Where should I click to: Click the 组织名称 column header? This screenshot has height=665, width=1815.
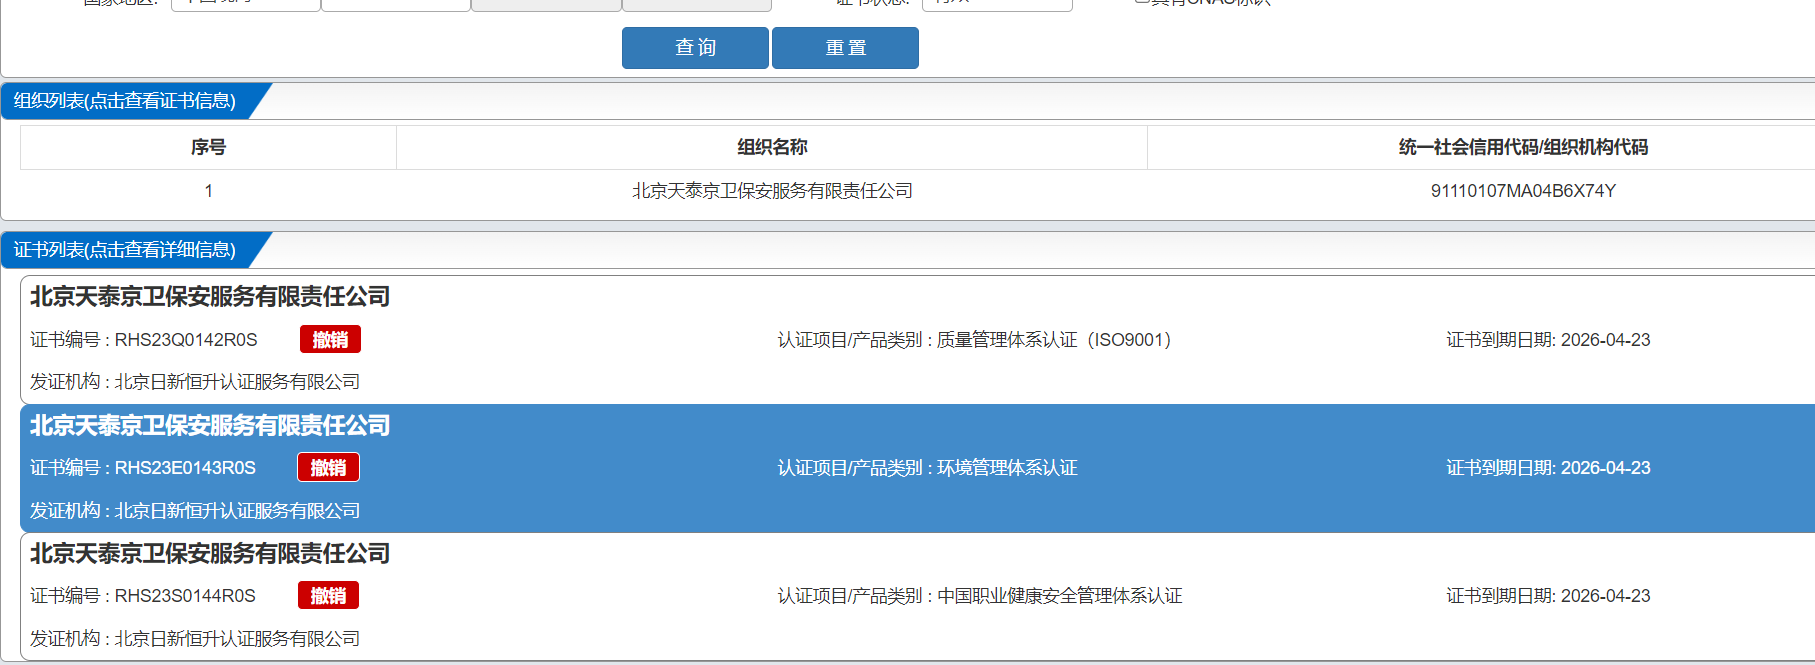[772, 147]
